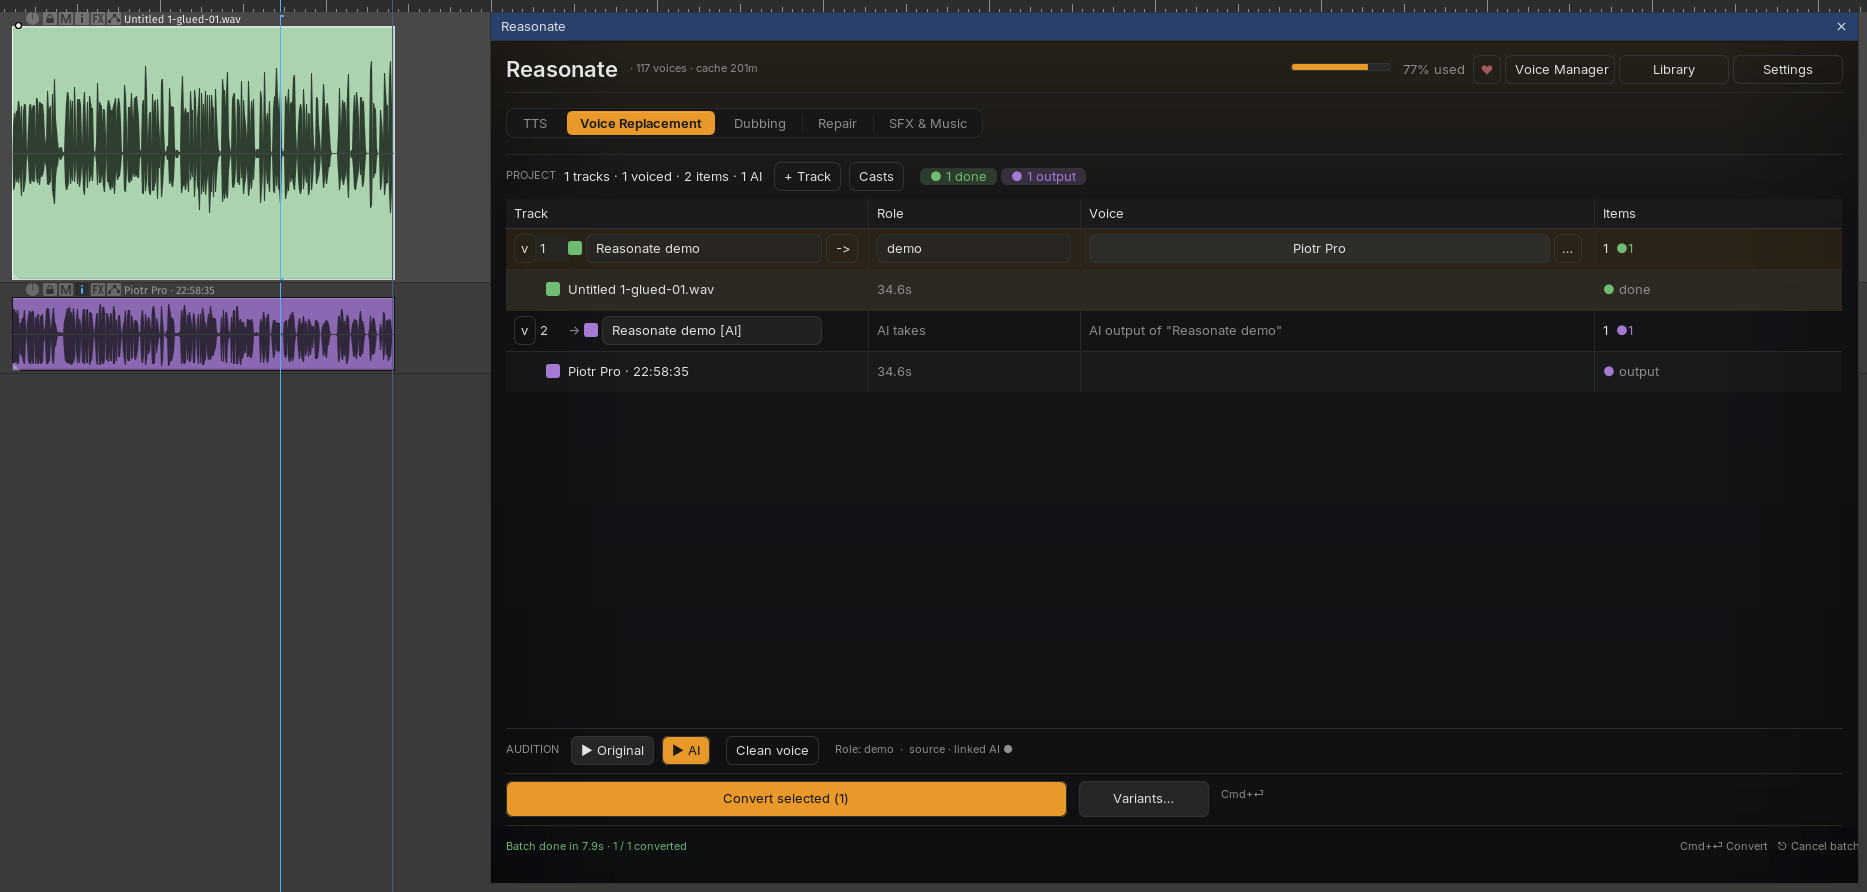Open FX for Untitled 1-glued-01.wav item
The height and width of the screenshot is (892, 1867).
click(x=98, y=19)
